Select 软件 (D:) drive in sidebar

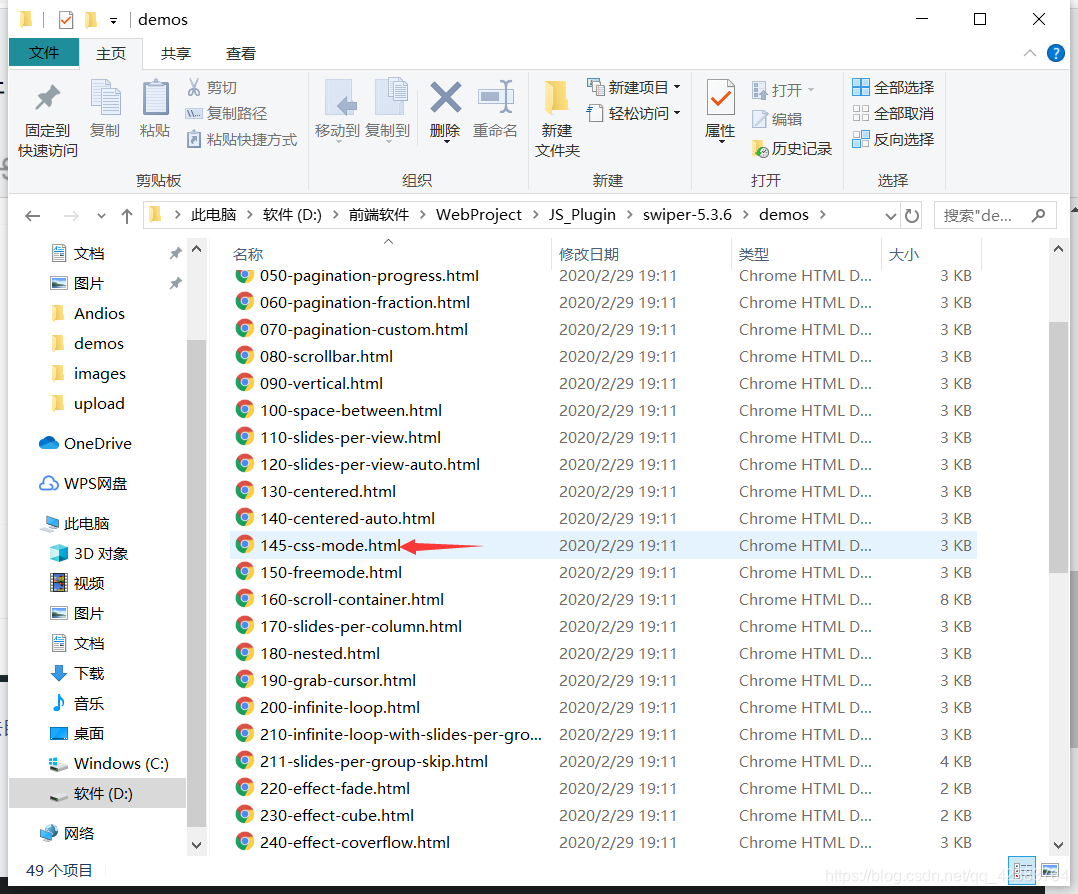tap(98, 794)
